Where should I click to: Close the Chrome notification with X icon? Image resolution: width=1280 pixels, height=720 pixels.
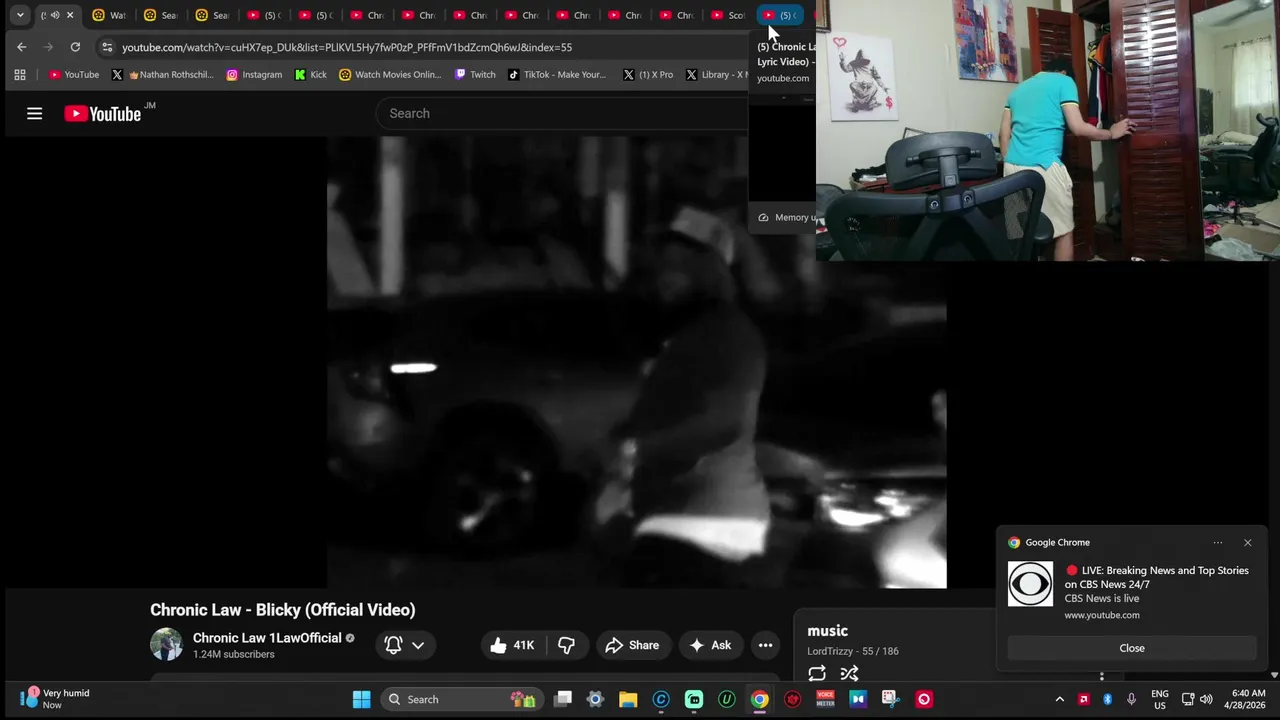point(1247,542)
